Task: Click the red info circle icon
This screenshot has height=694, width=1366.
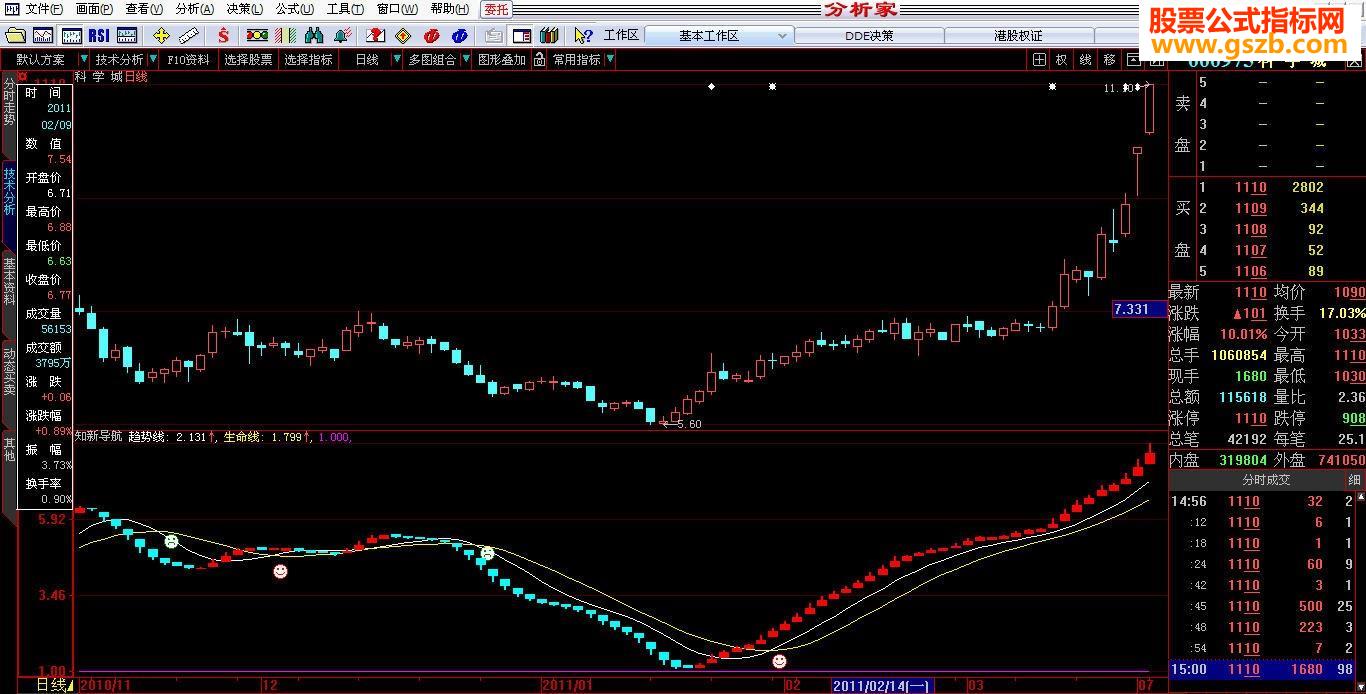Action: (432, 35)
